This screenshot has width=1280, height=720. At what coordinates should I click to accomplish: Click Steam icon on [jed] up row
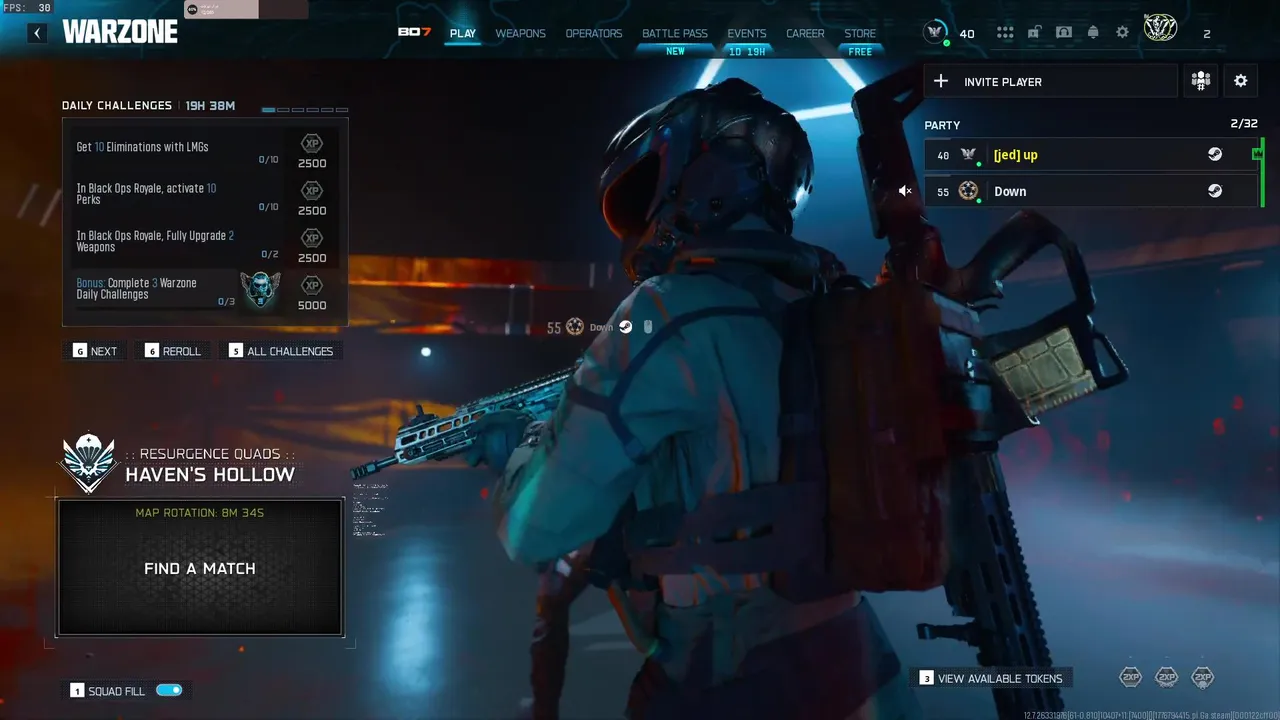point(1215,155)
